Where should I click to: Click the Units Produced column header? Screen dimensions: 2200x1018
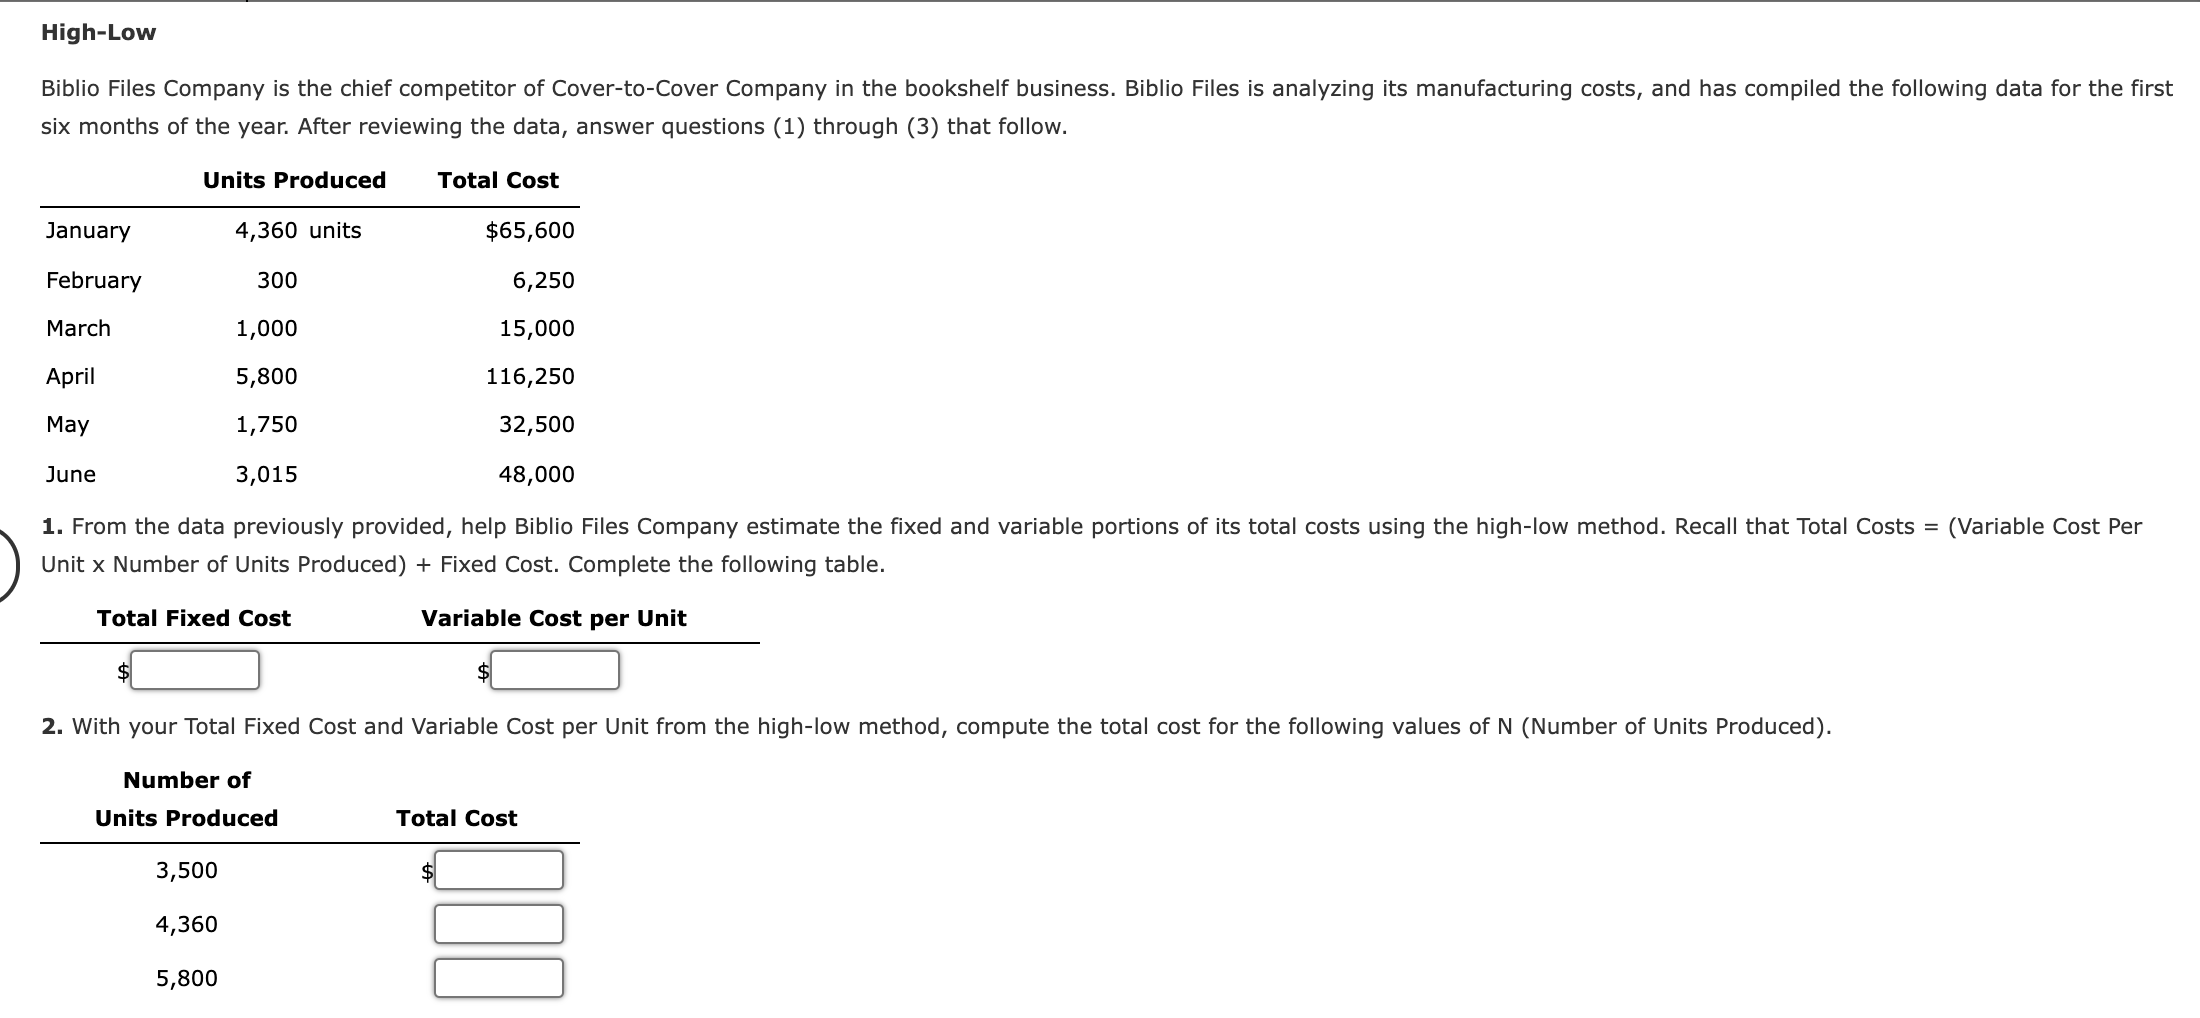point(294,180)
